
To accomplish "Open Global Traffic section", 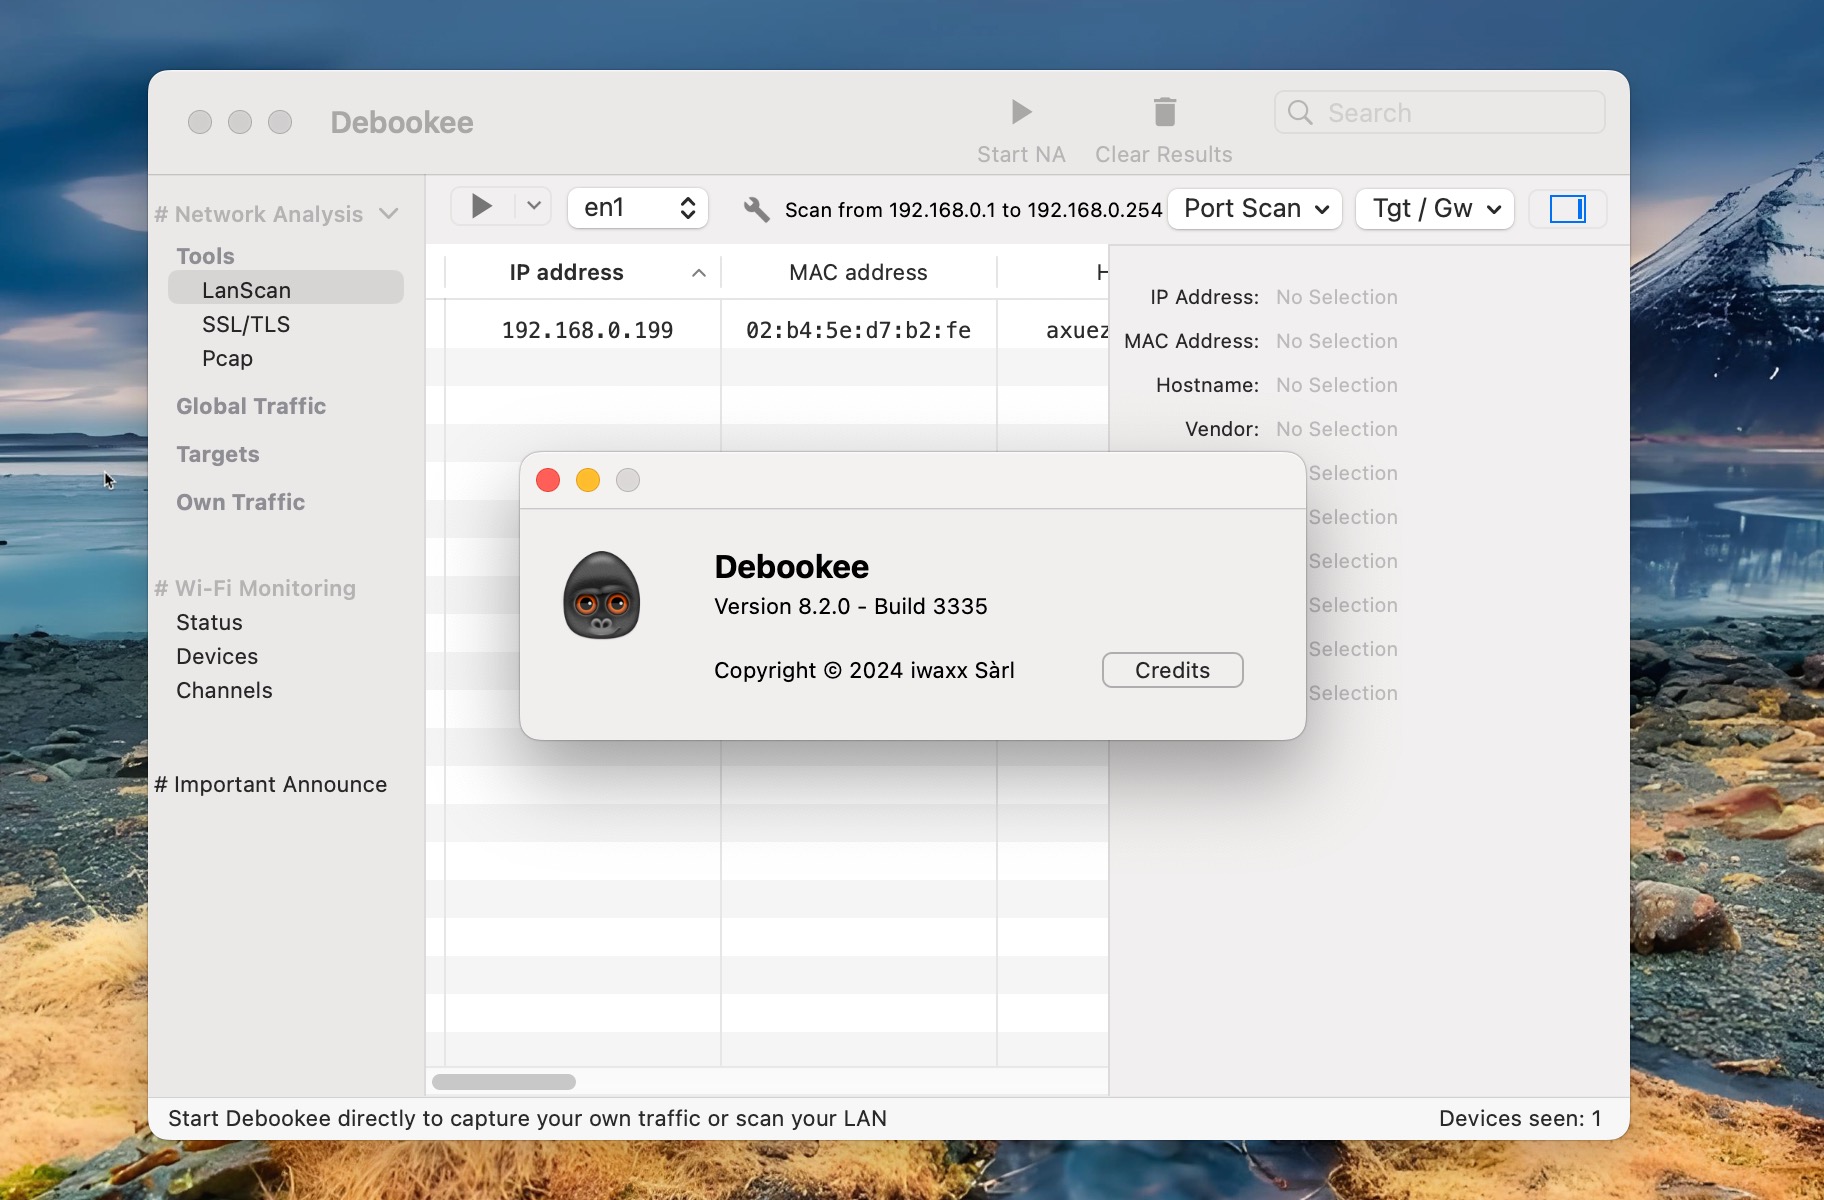I will point(251,406).
